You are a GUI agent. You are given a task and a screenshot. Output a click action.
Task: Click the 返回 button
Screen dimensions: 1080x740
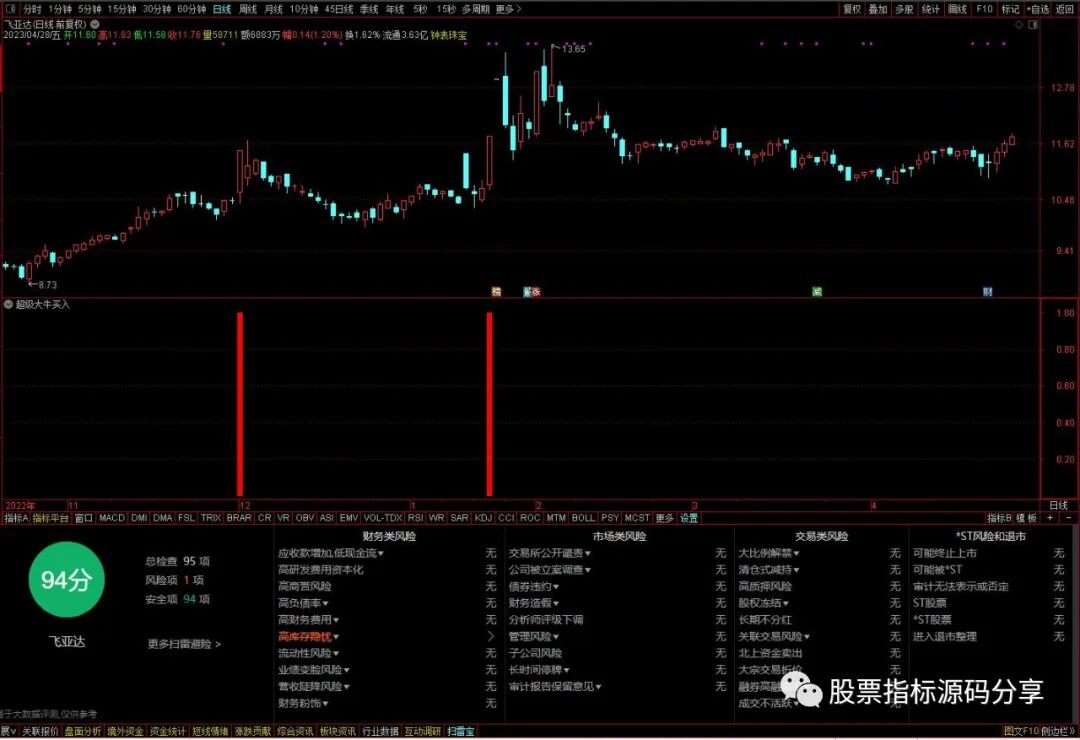click(1064, 9)
